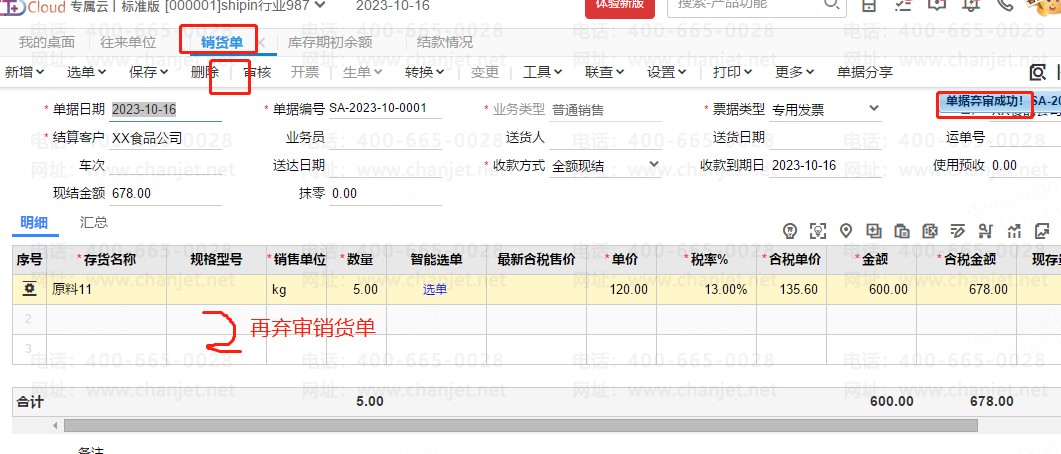Click the 税率 cell 13.00%
The width and height of the screenshot is (1061, 454).
click(706, 290)
